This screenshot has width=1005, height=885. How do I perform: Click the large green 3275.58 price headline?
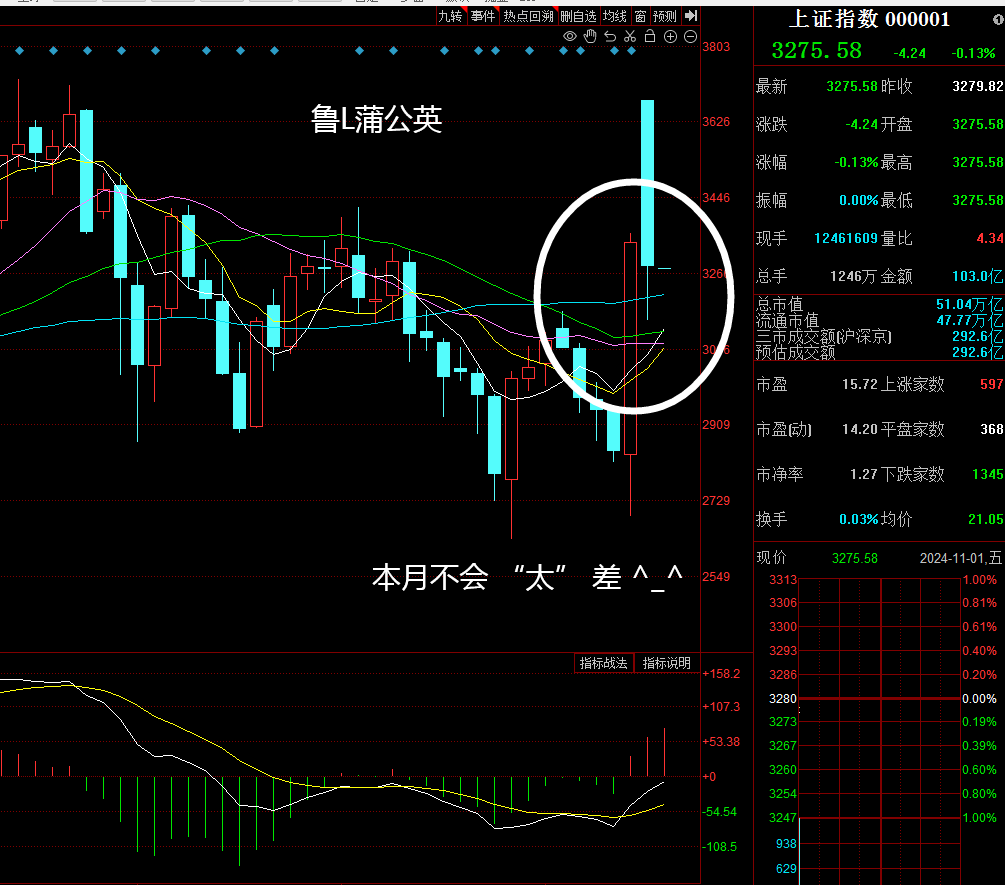click(x=817, y=51)
